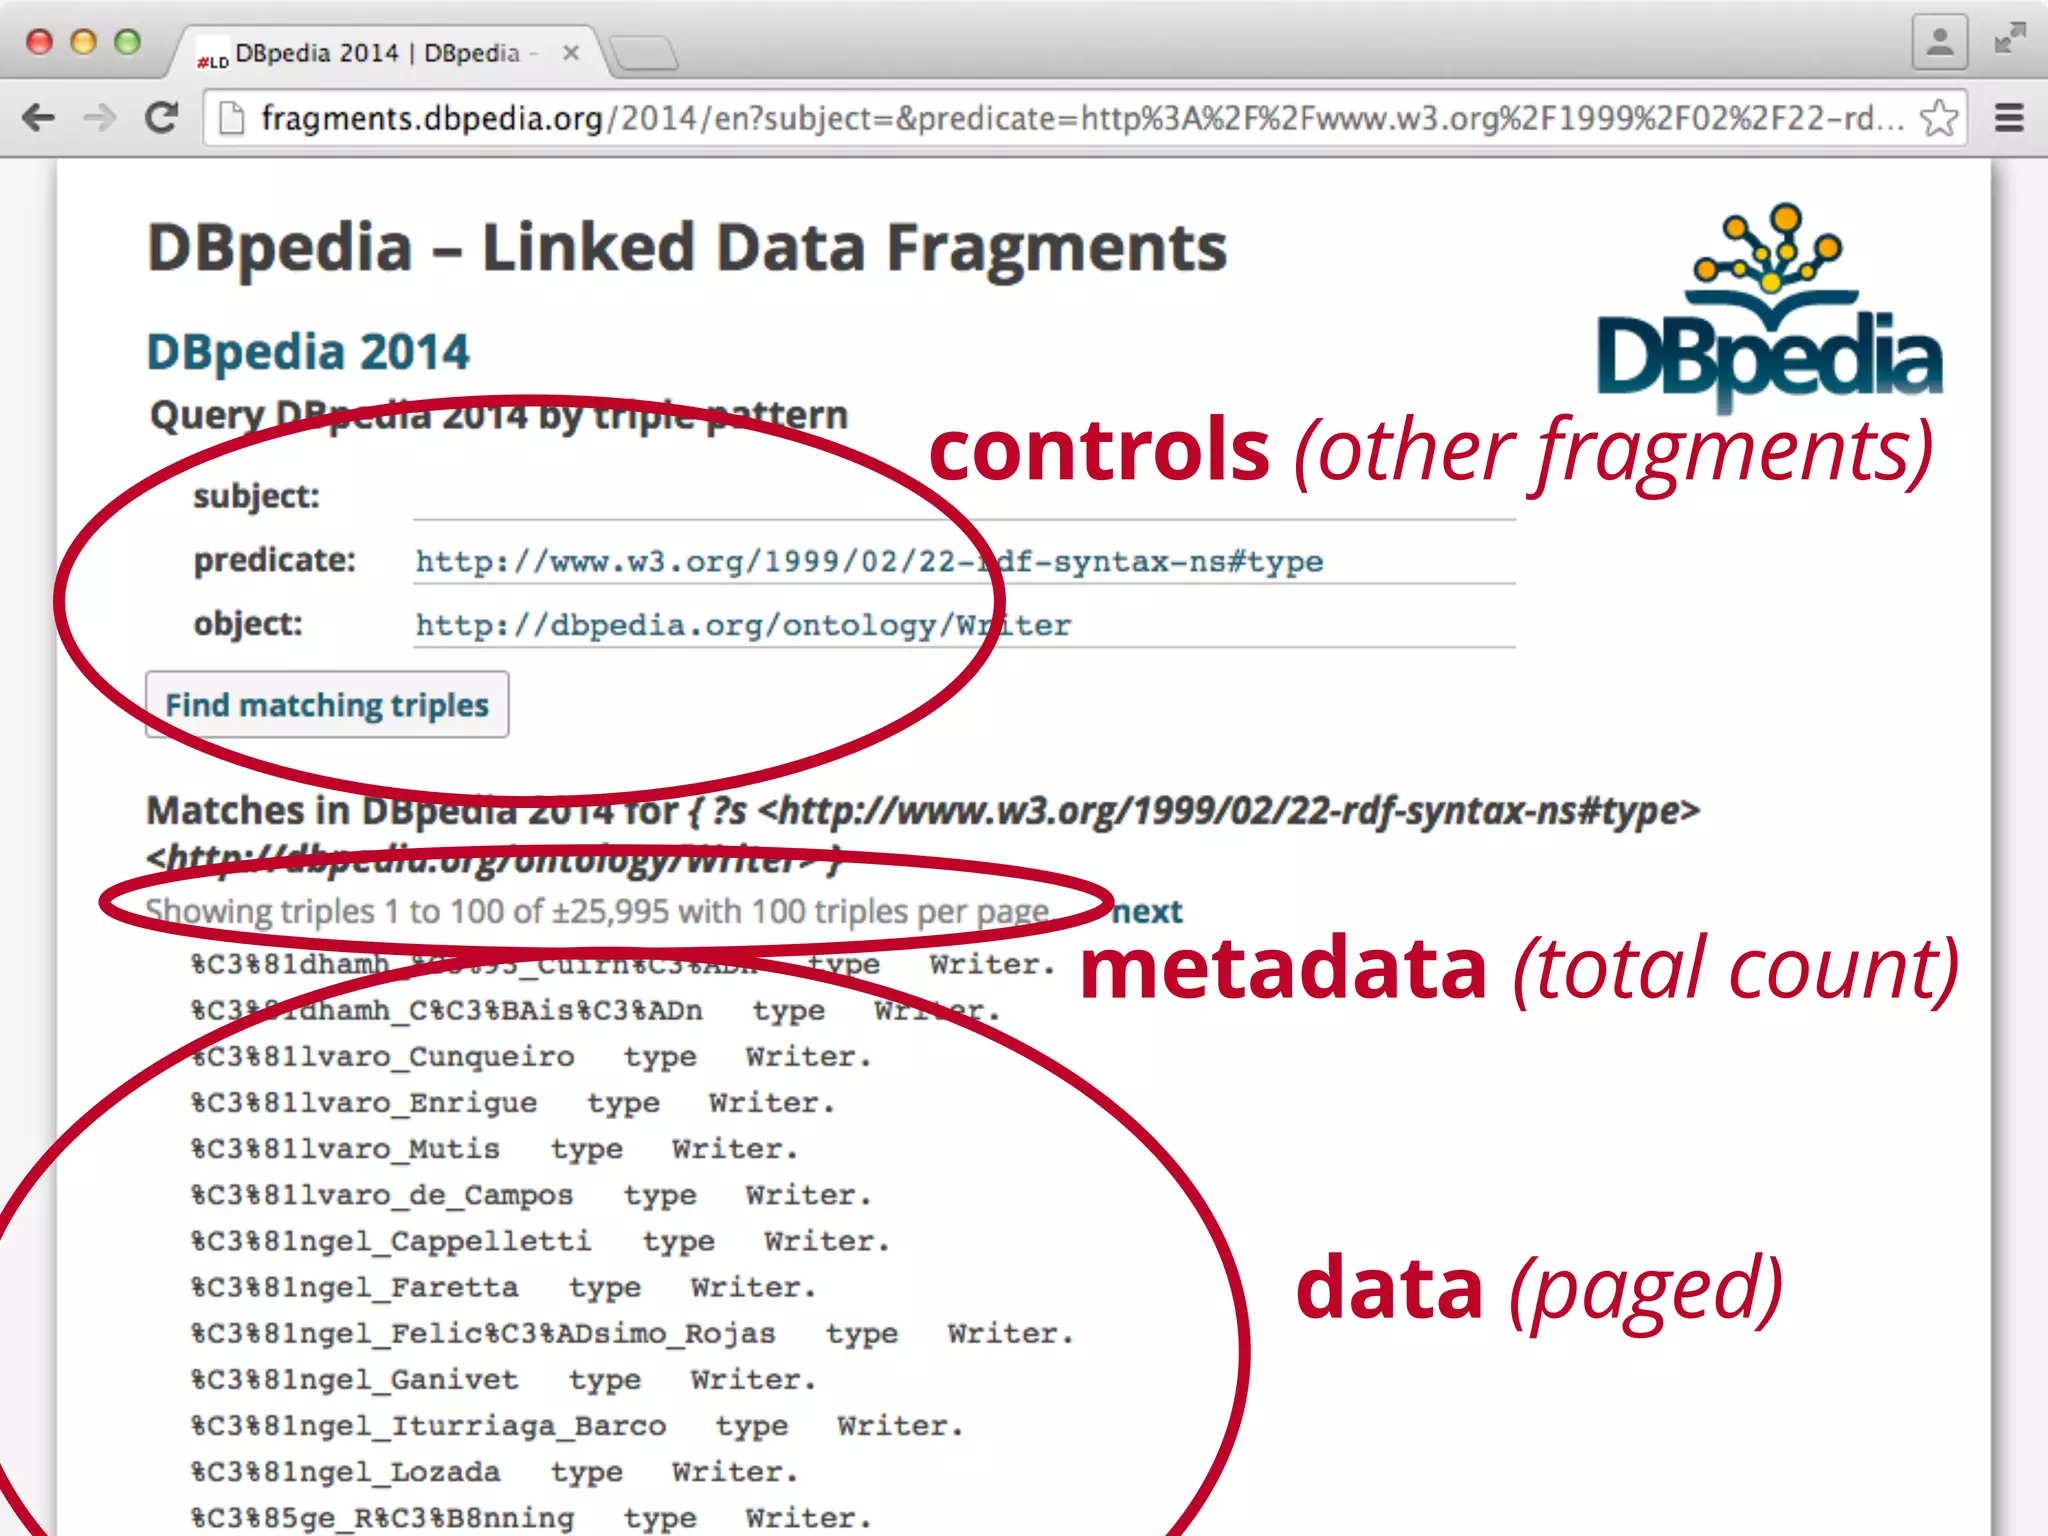Click the 'DBpedia – Linked Data Fragments' heading
The image size is (2048, 1536).
click(x=687, y=247)
